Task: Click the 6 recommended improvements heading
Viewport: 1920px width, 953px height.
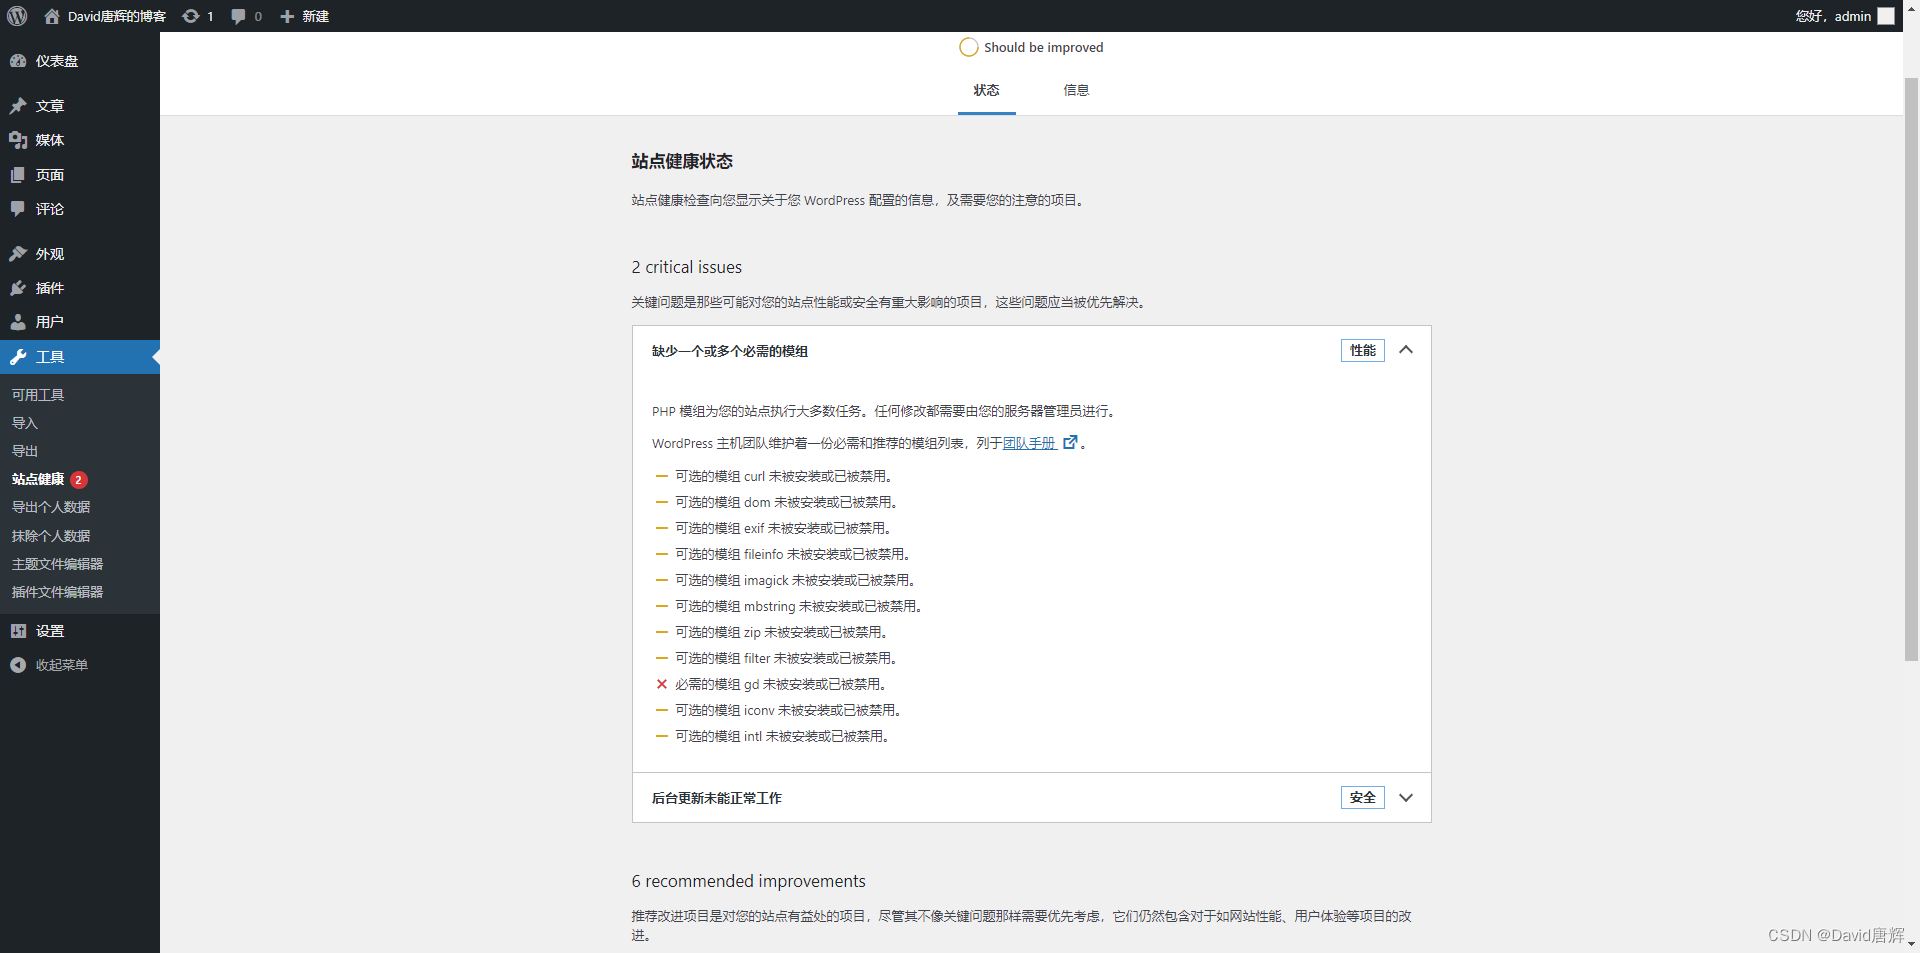Action: (x=748, y=881)
